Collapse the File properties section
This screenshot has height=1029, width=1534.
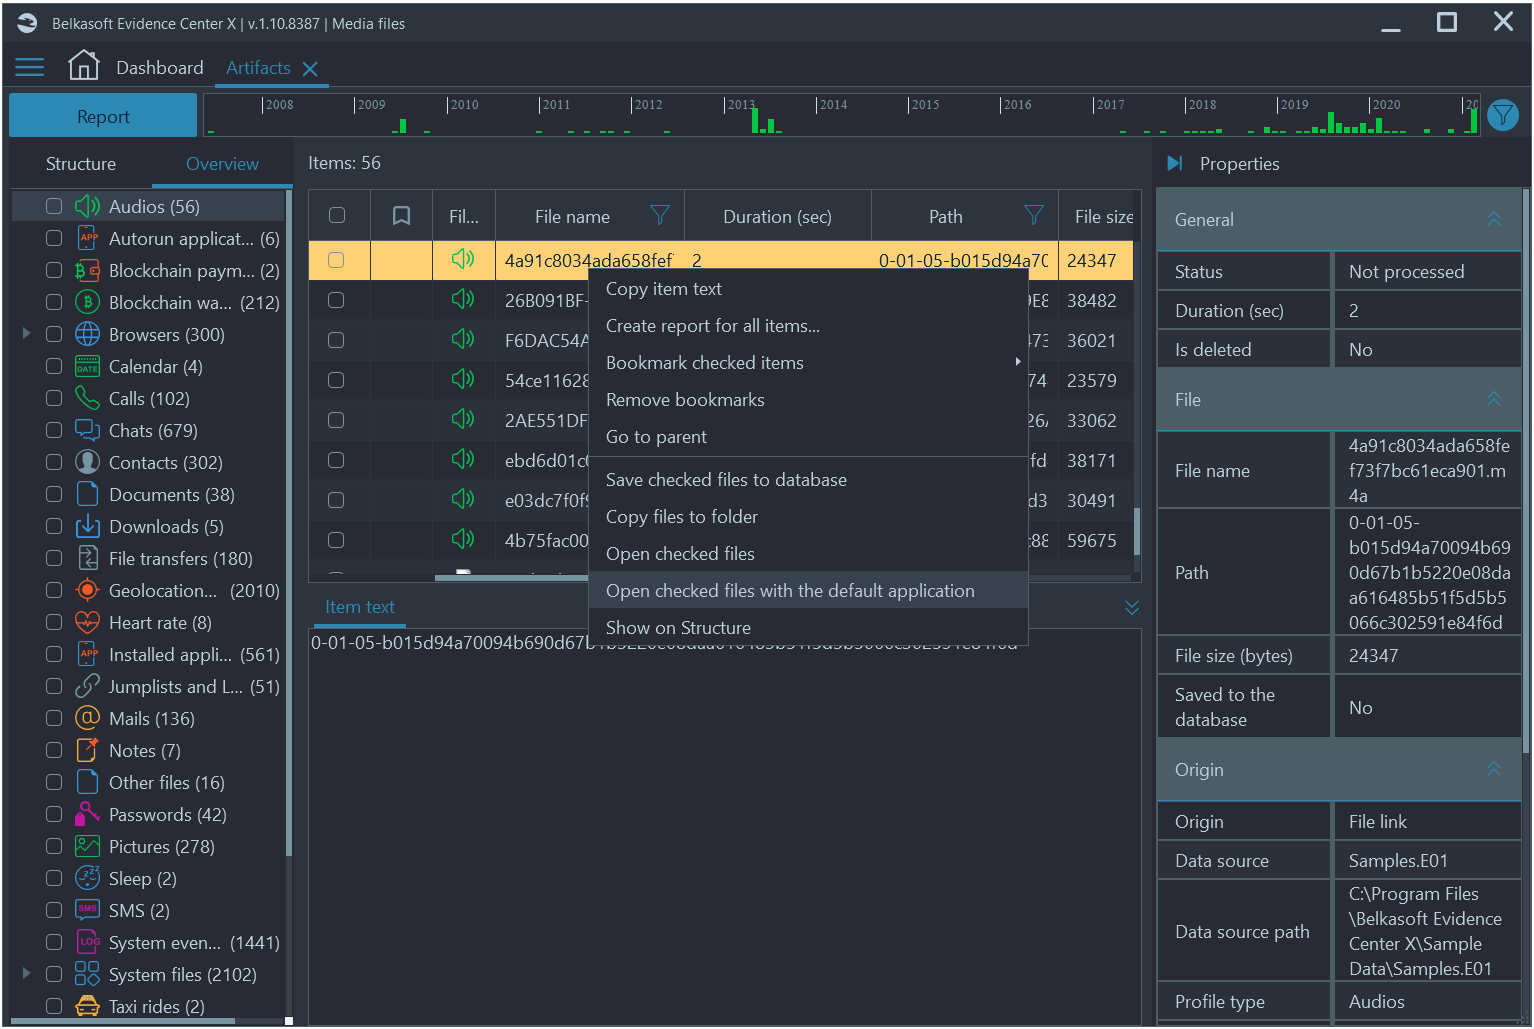(1494, 399)
